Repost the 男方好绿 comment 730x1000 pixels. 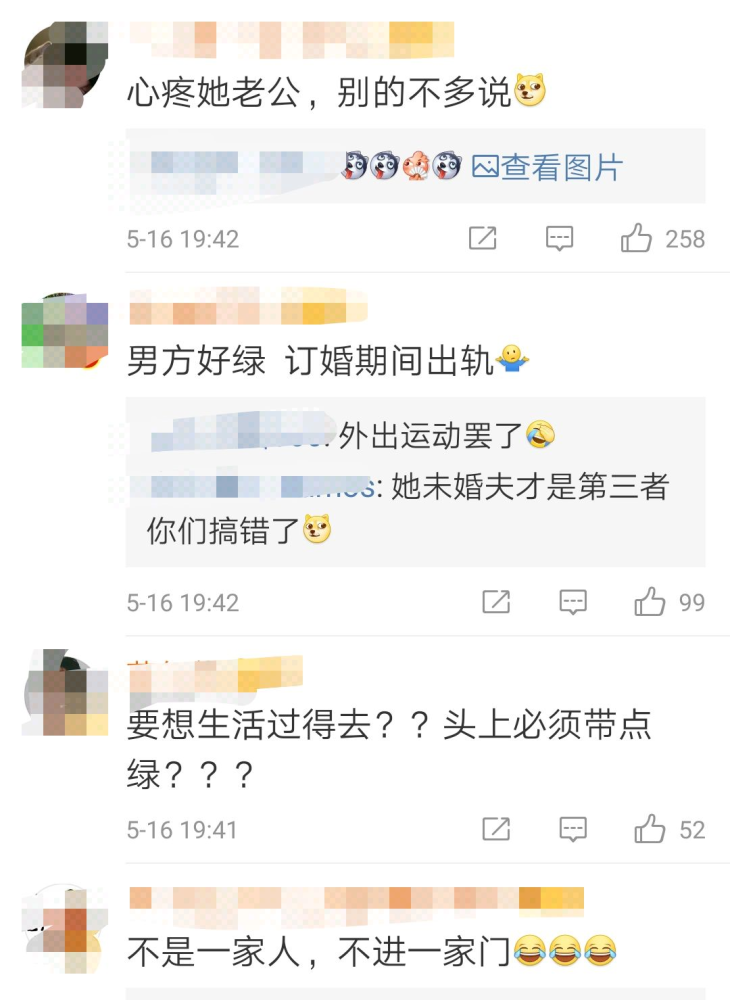click(496, 602)
